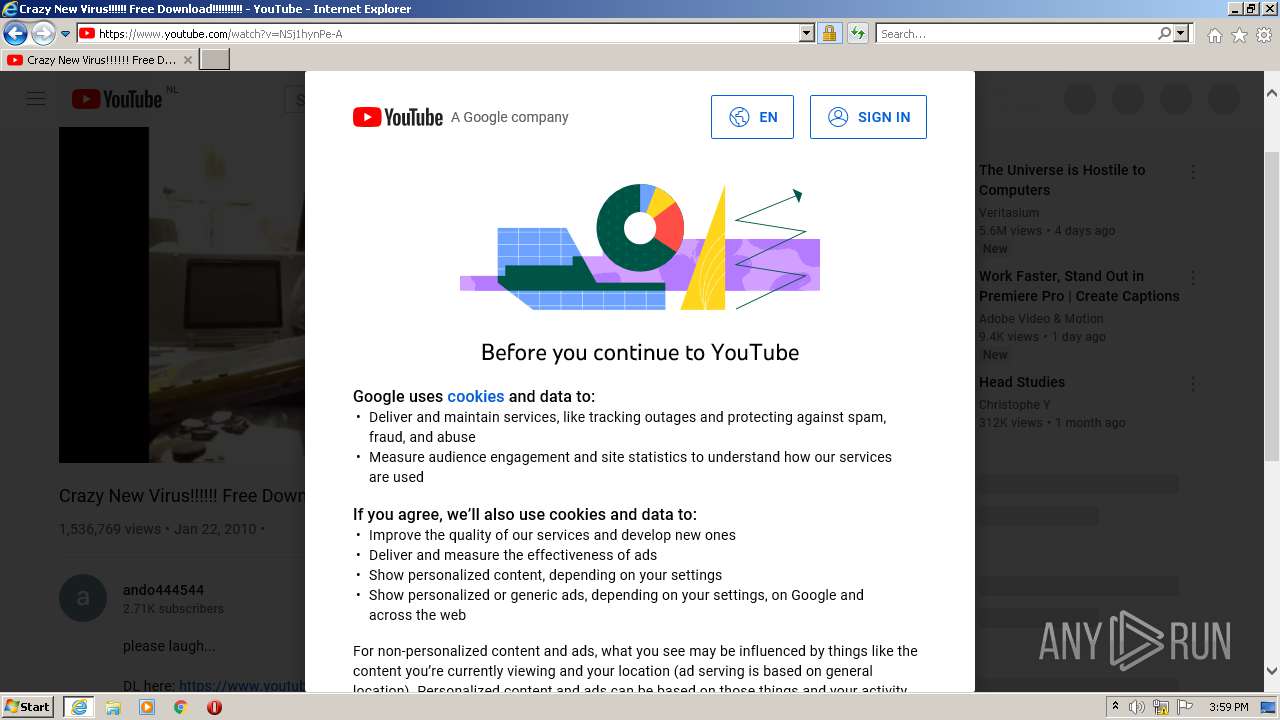Click the volume speaker tray icon
1280x720 pixels.
[1137, 707]
